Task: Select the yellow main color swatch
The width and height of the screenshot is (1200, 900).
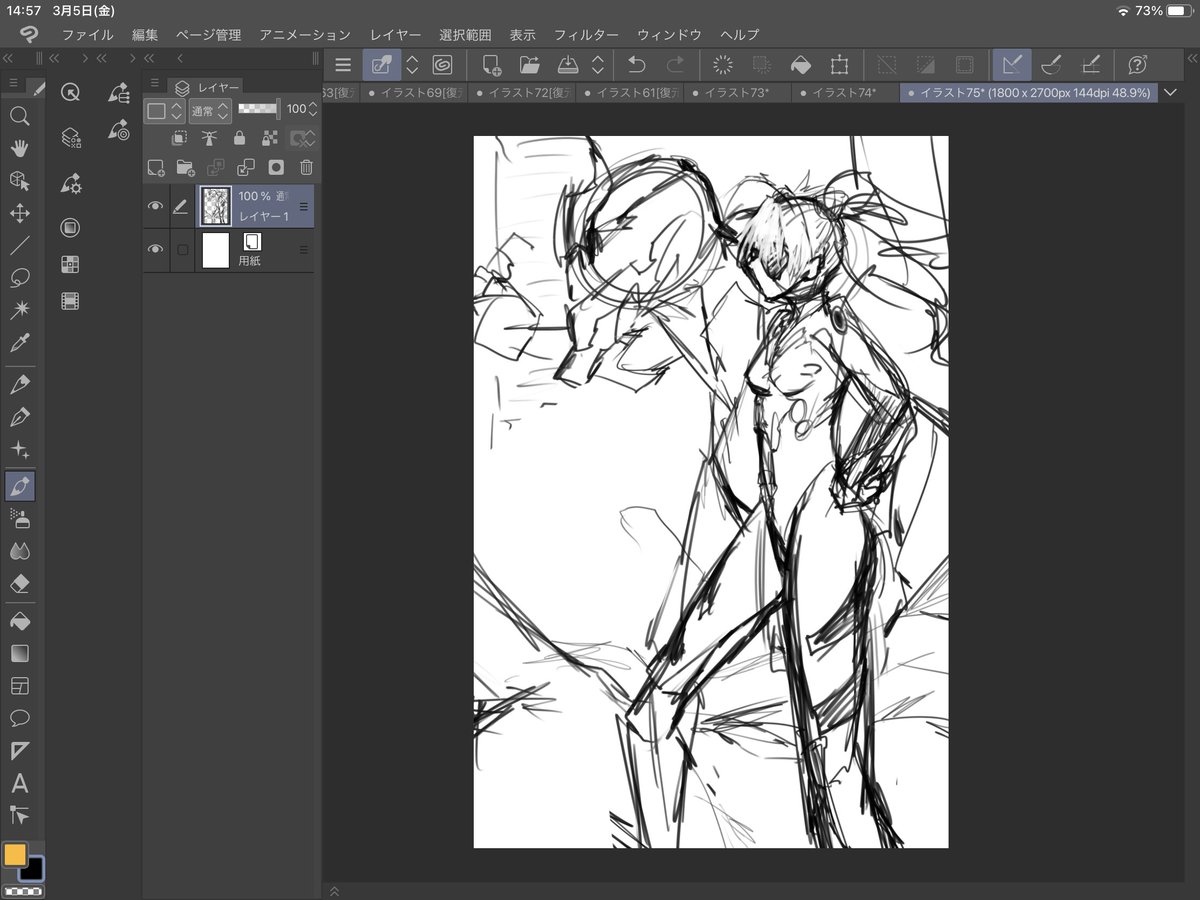Action: click(15, 855)
